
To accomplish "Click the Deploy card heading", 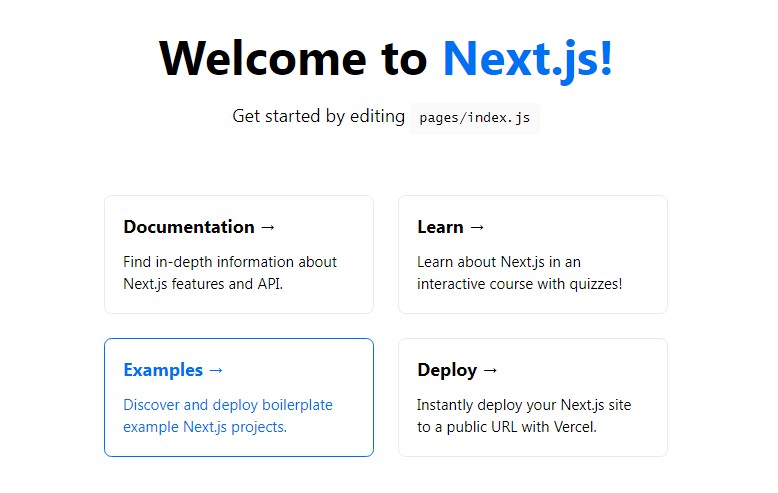I will 447,370.
